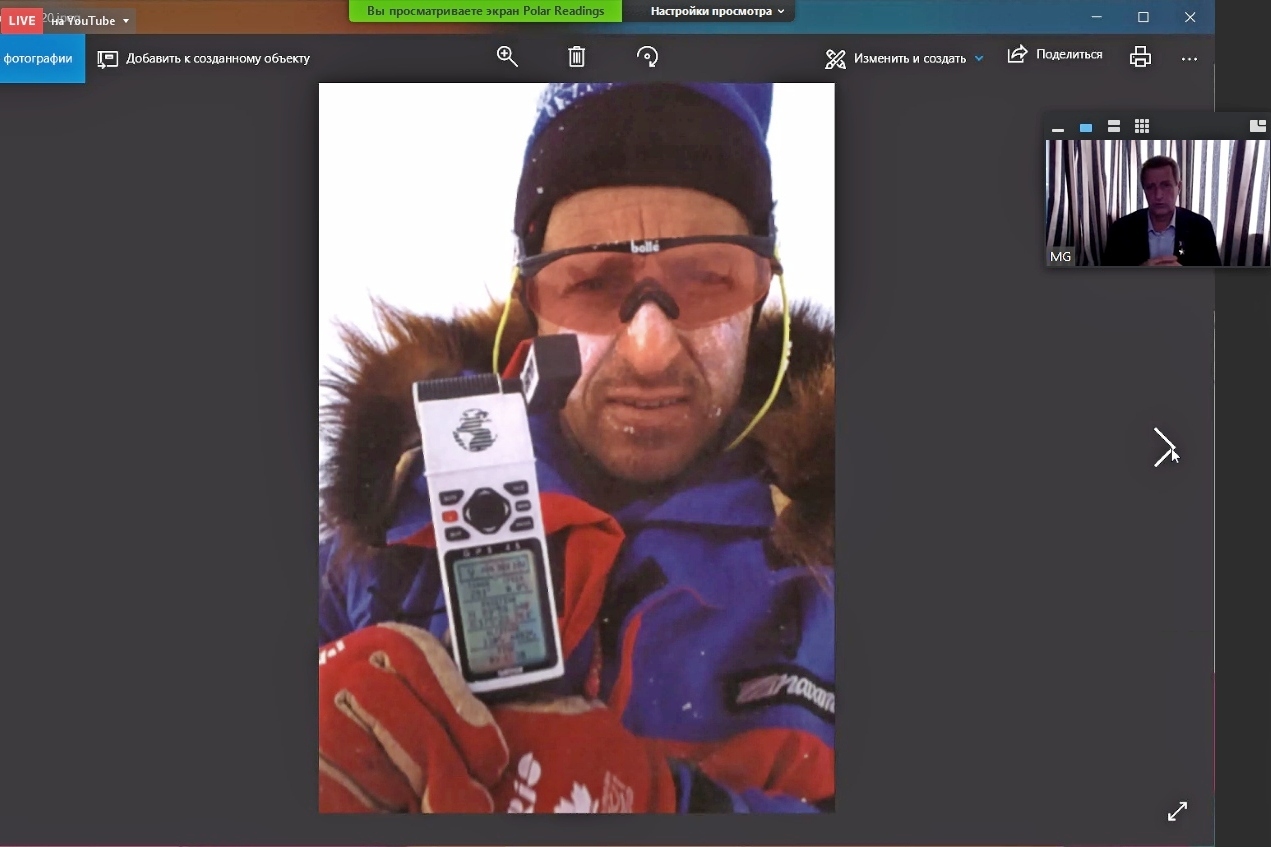Expand the LIVE на YouTube dropdown

pos(125,21)
